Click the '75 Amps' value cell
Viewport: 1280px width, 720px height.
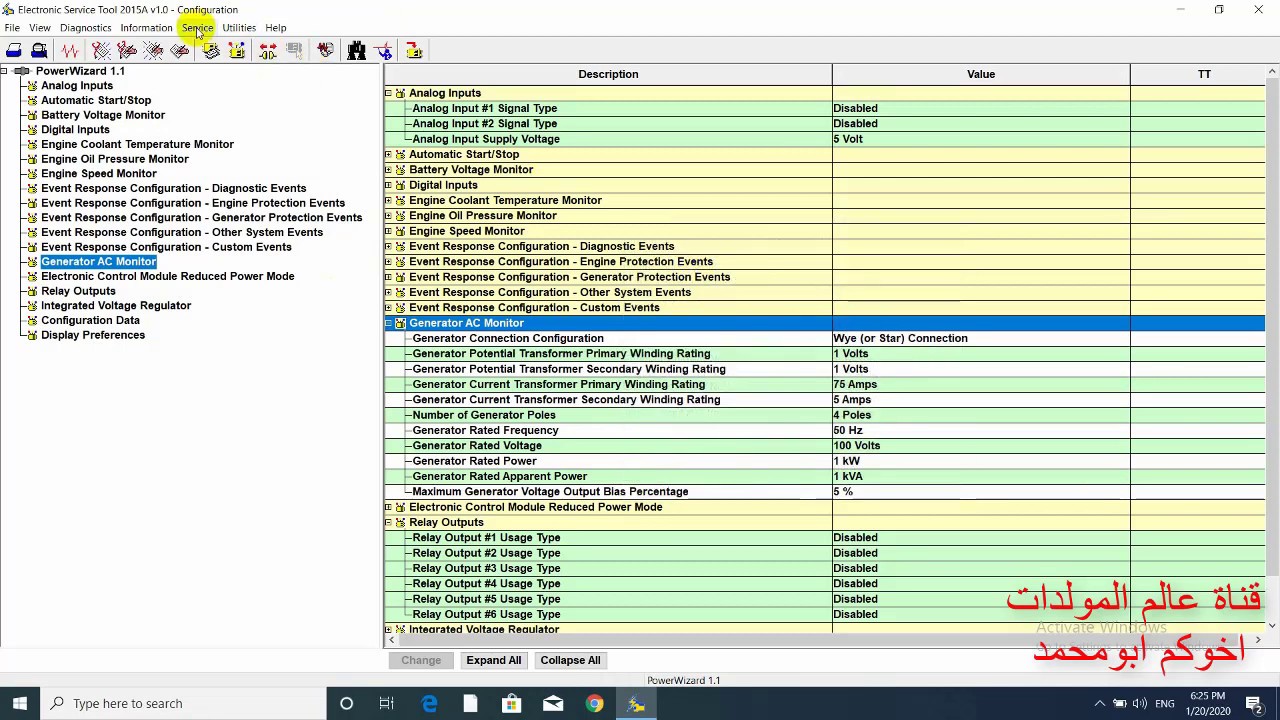coord(981,384)
